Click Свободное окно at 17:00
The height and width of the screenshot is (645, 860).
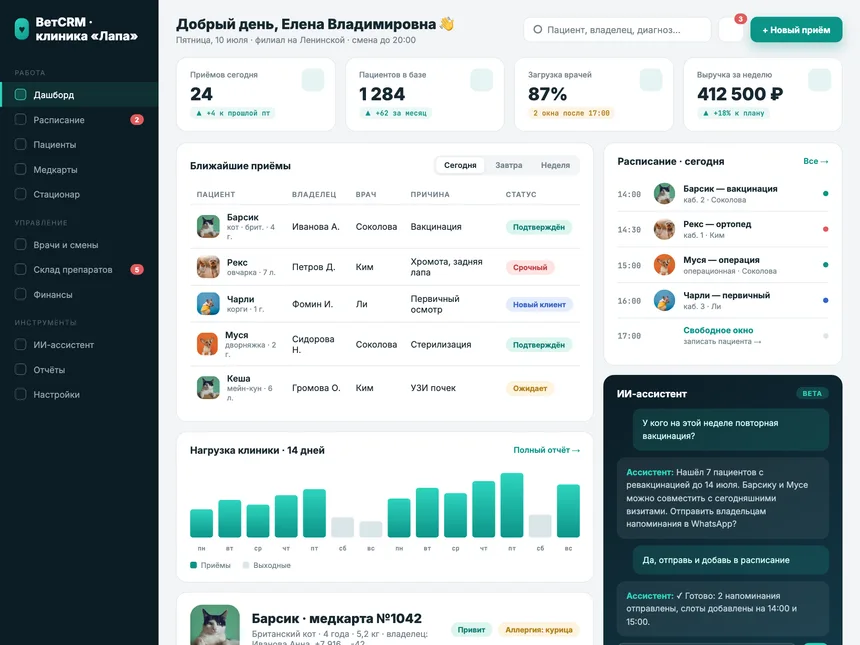point(718,330)
